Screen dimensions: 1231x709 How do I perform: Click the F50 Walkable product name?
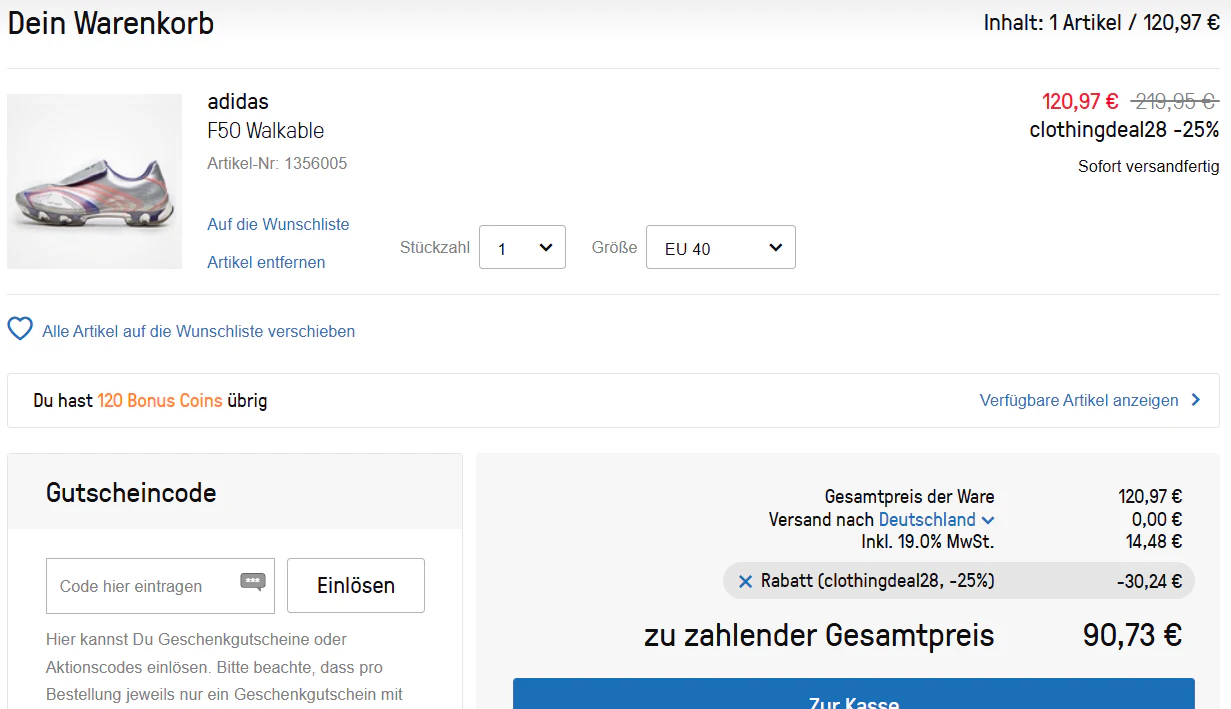point(265,131)
